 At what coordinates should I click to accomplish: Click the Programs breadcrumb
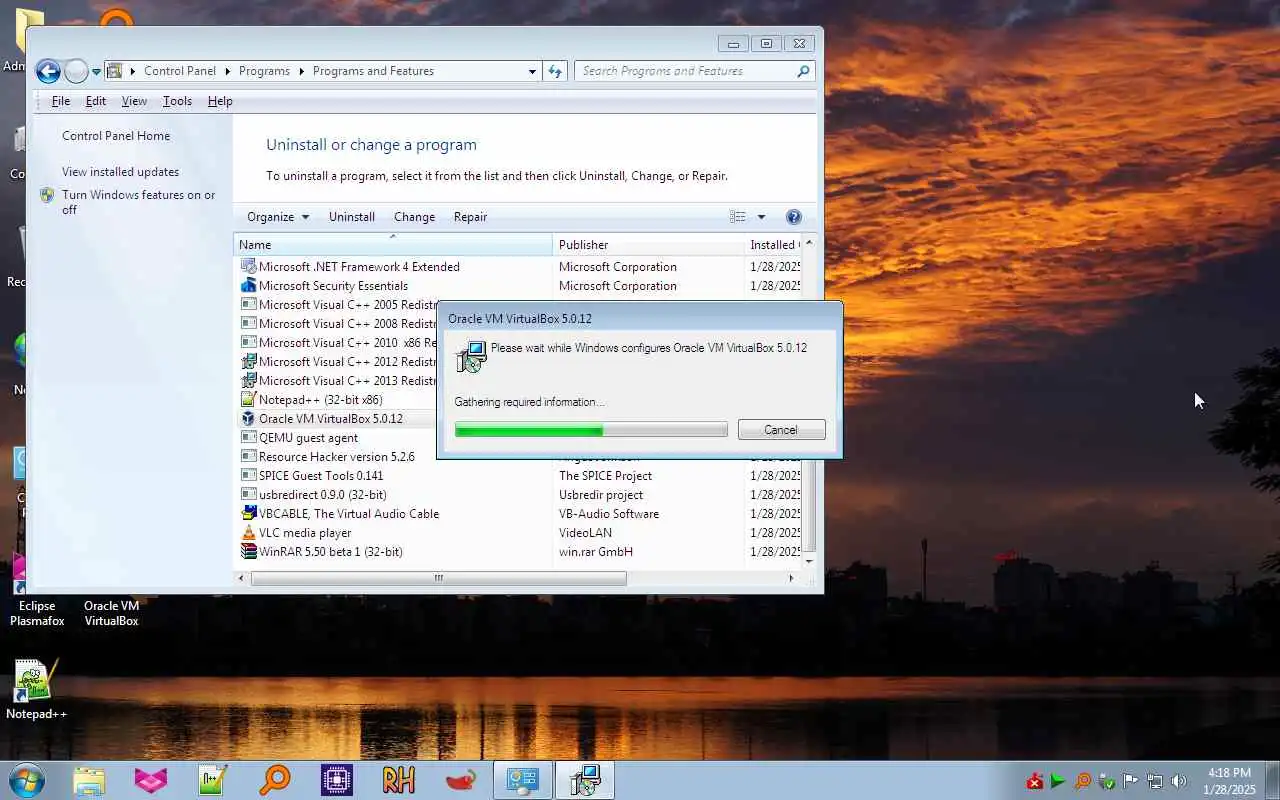coord(264,71)
